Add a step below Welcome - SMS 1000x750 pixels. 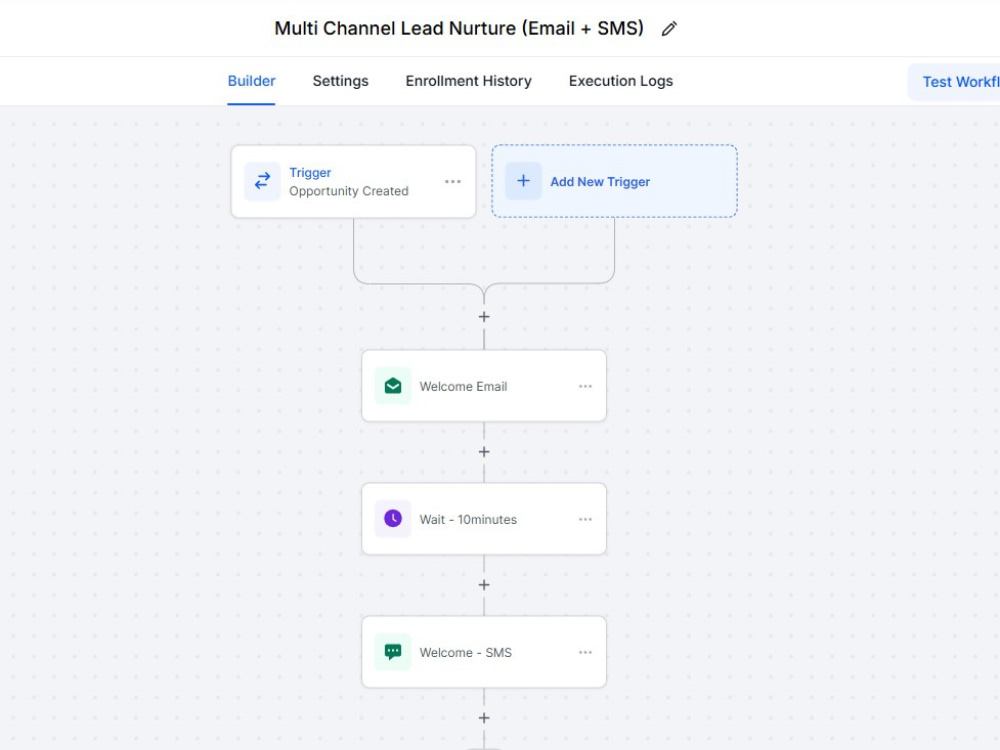(484, 718)
